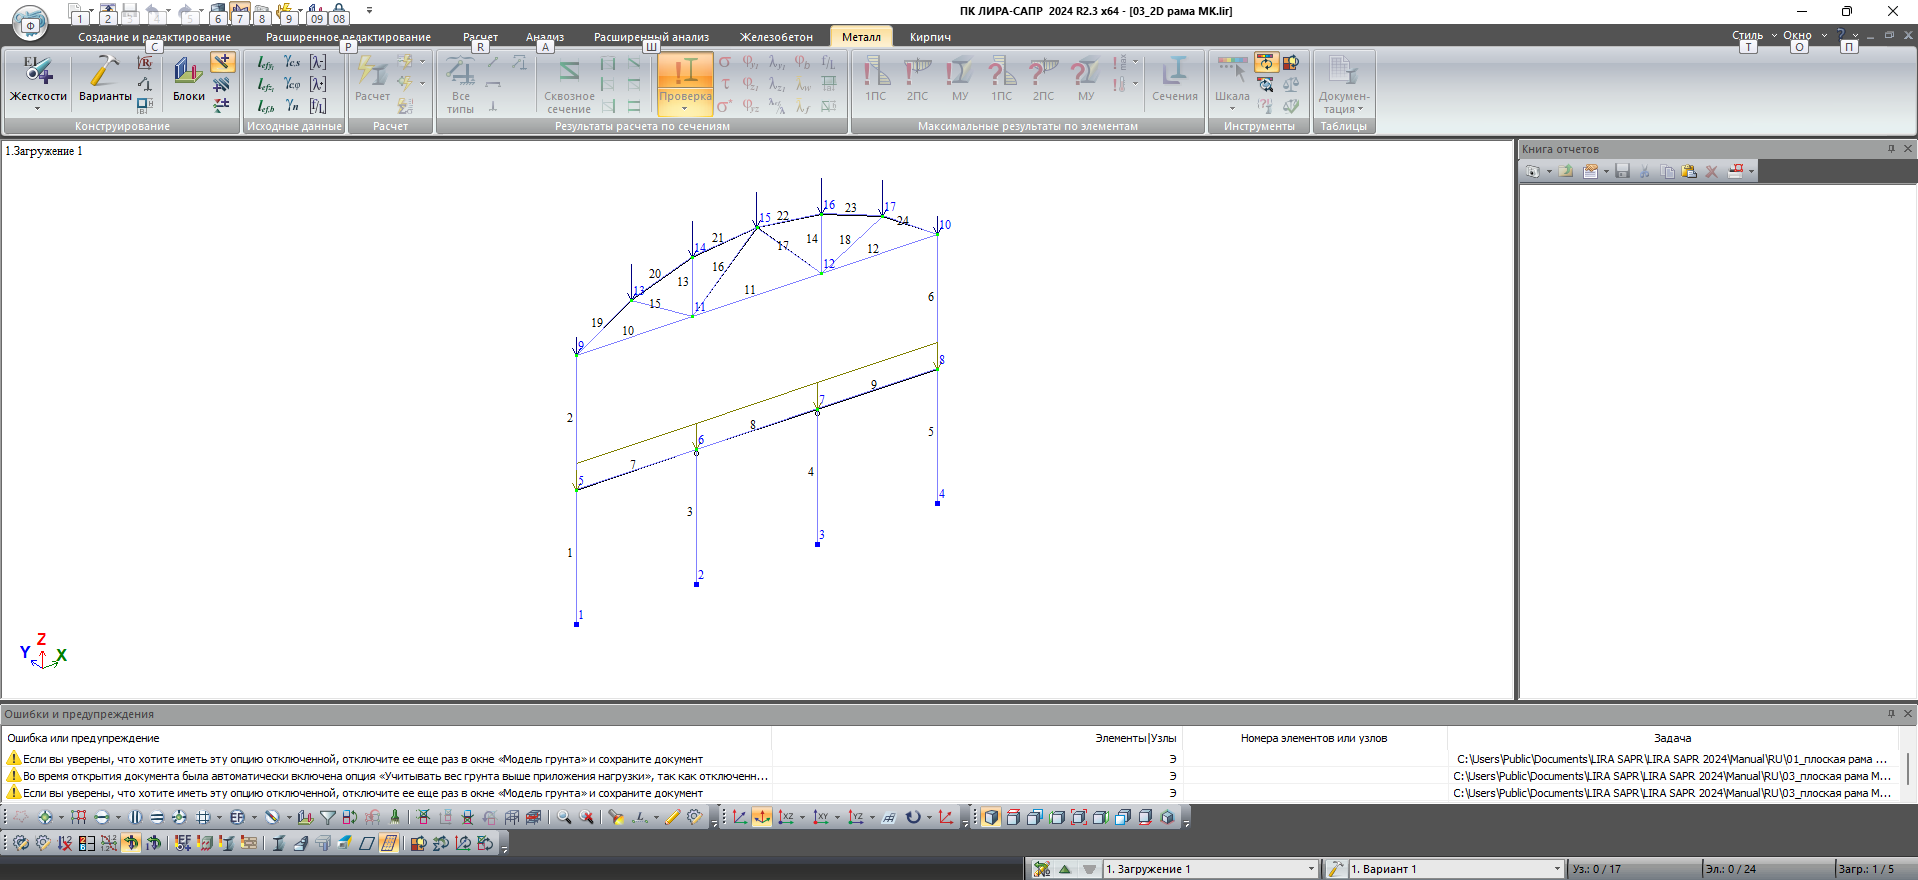Click the Варианты hammer icon

point(105,80)
